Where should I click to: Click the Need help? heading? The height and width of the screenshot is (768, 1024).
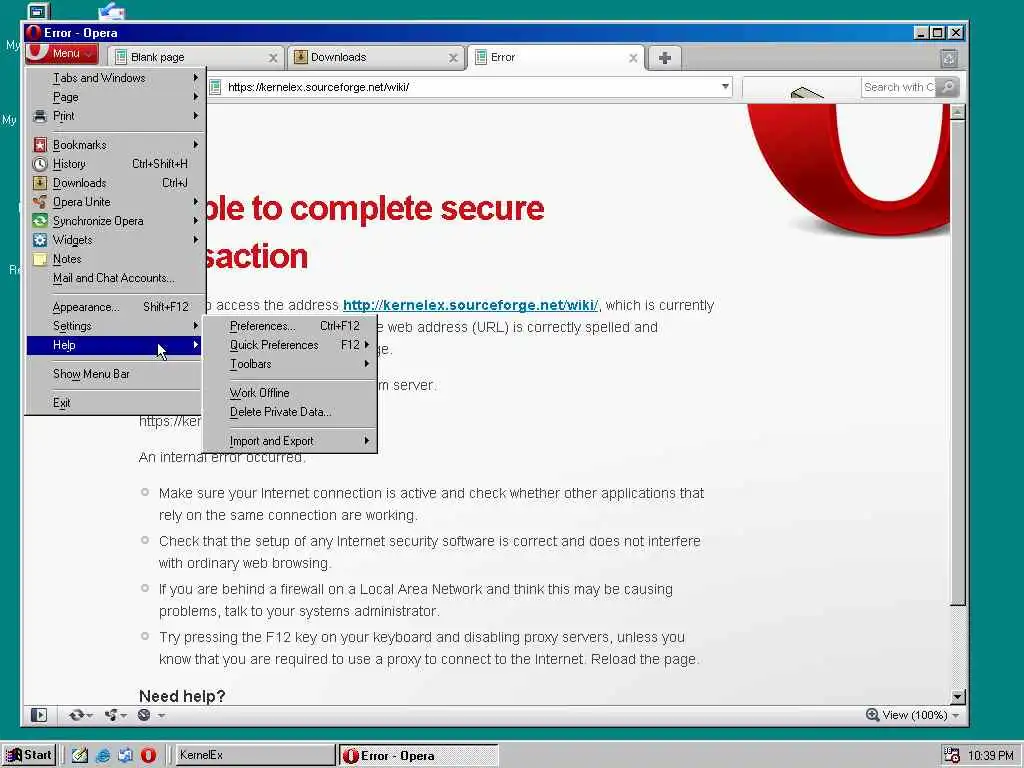coord(182,696)
